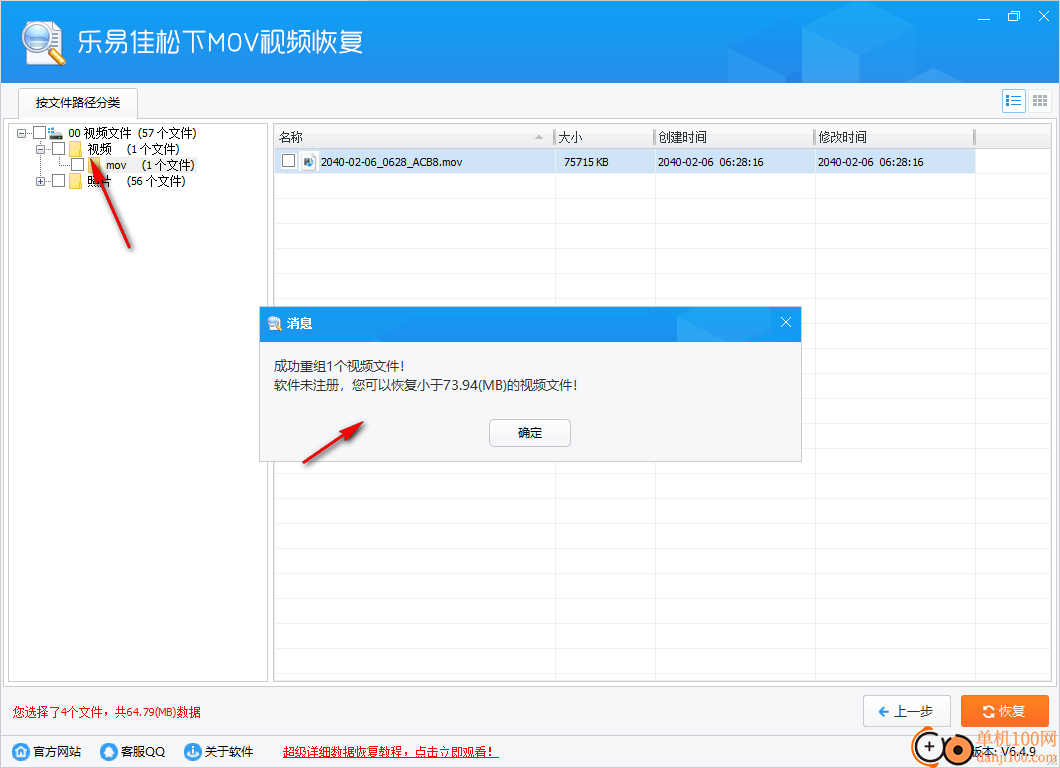This screenshot has width=1060, height=768.
Task: Close the application window
Action: (1044, 17)
